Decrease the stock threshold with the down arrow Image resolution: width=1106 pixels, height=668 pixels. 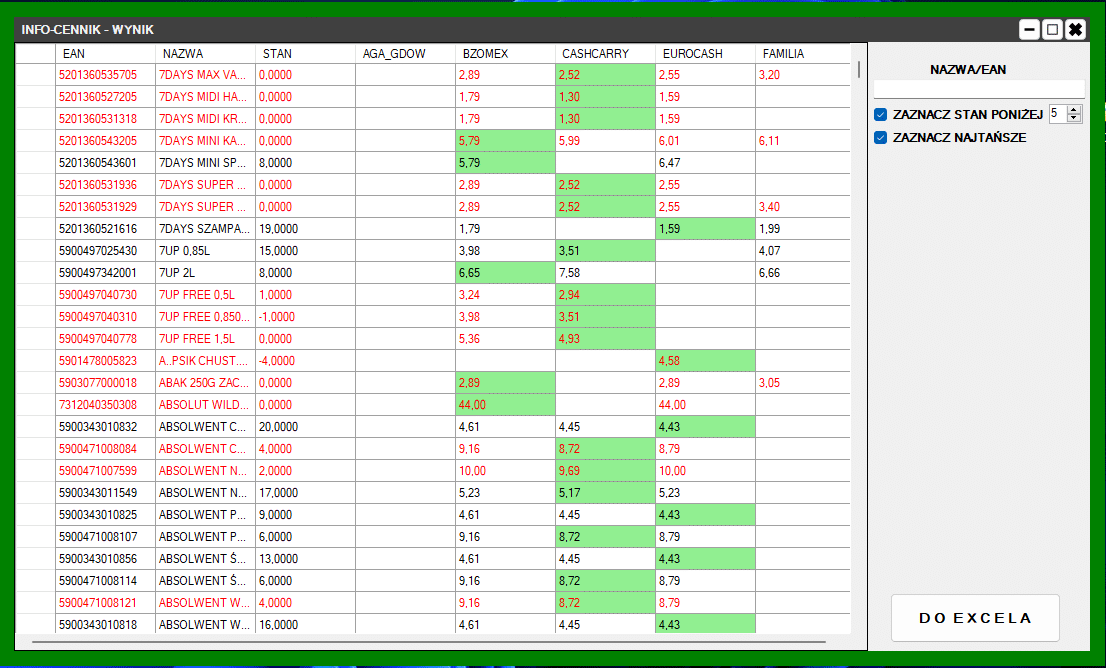pyautogui.click(x=1074, y=118)
